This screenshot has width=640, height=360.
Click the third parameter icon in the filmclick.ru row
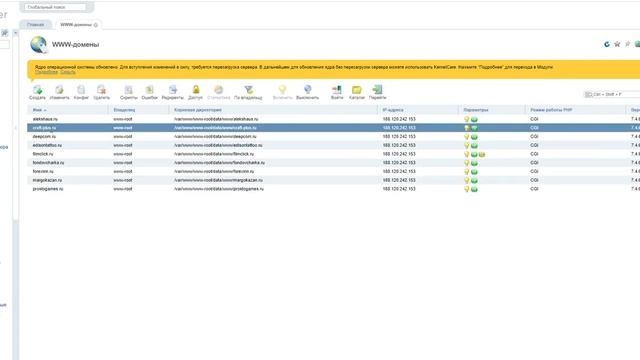(x=482, y=154)
